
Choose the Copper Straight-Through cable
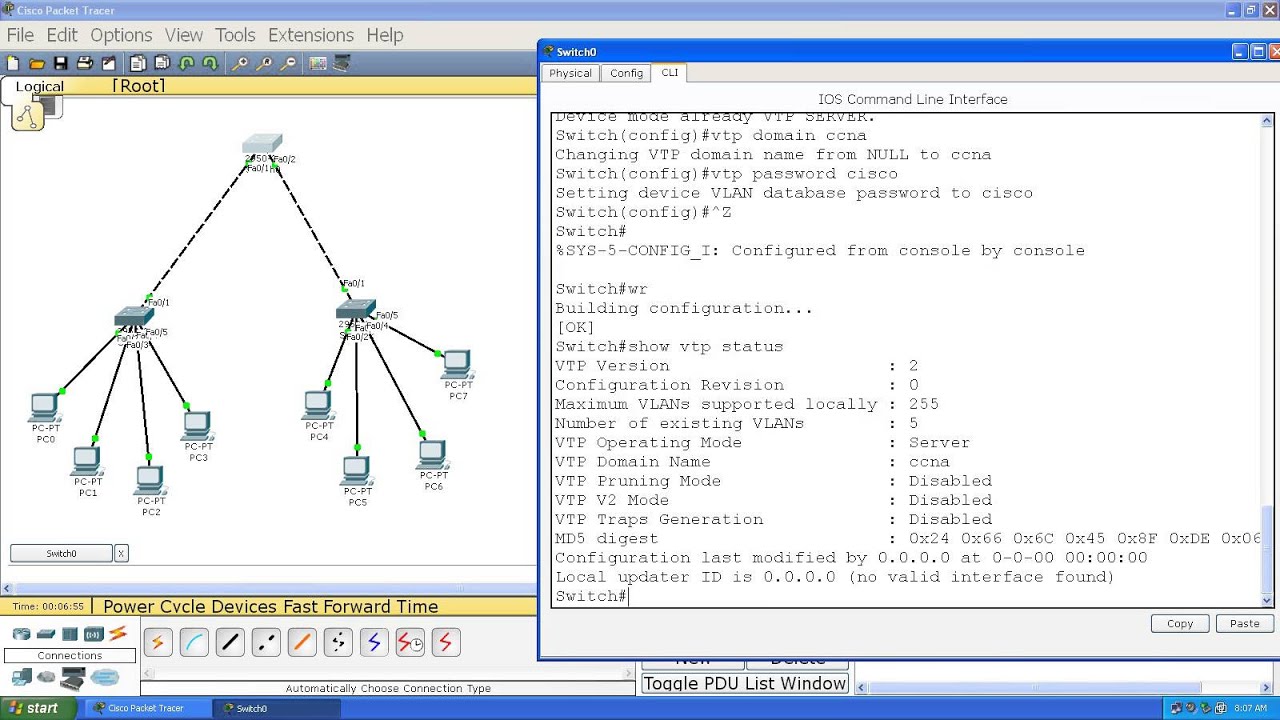pyautogui.click(x=230, y=642)
